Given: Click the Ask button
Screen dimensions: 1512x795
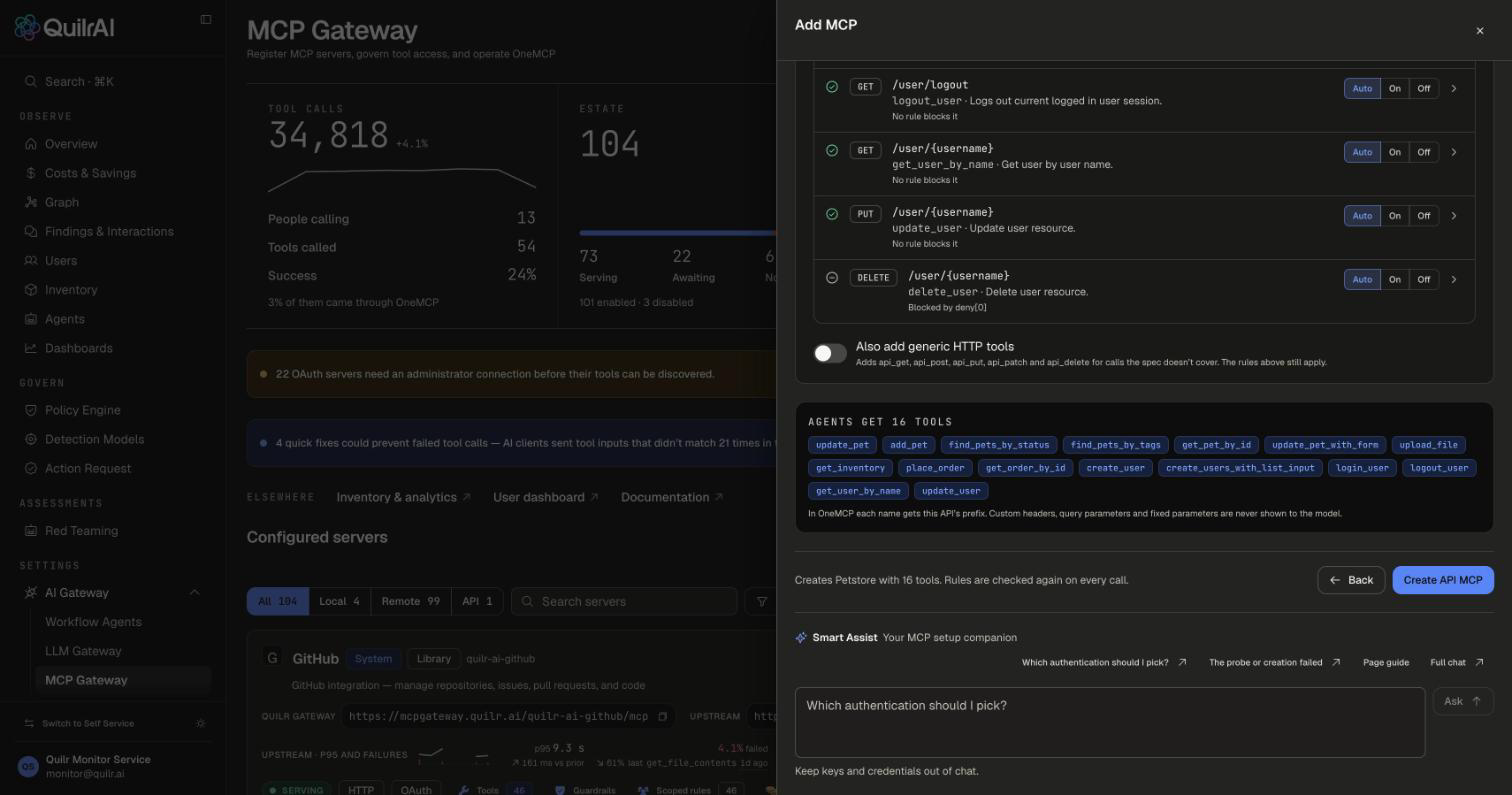Looking at the screenshot, I should 1463,701.
